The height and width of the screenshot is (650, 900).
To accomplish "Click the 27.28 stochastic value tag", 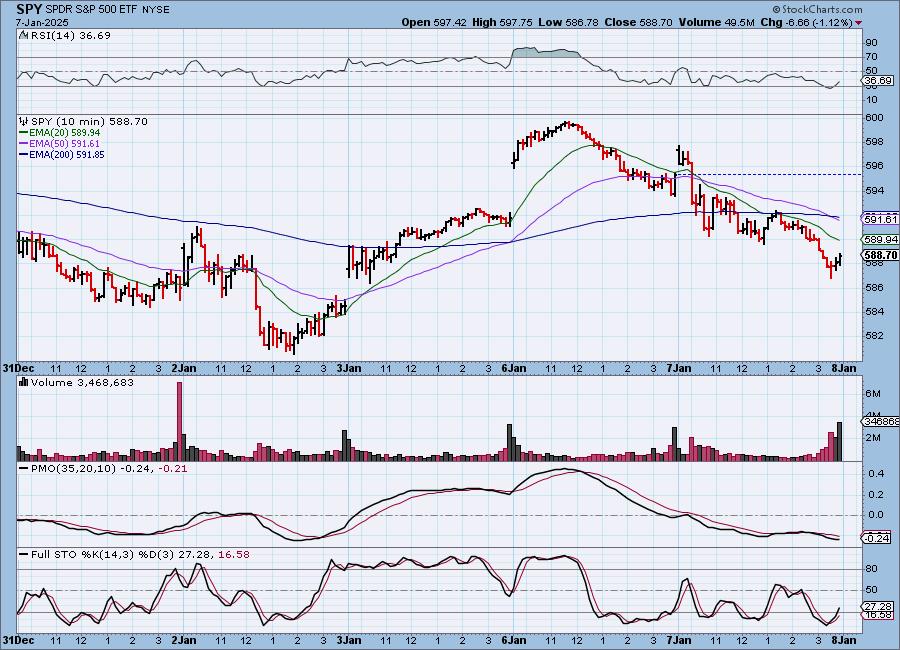I will [878, 606].
